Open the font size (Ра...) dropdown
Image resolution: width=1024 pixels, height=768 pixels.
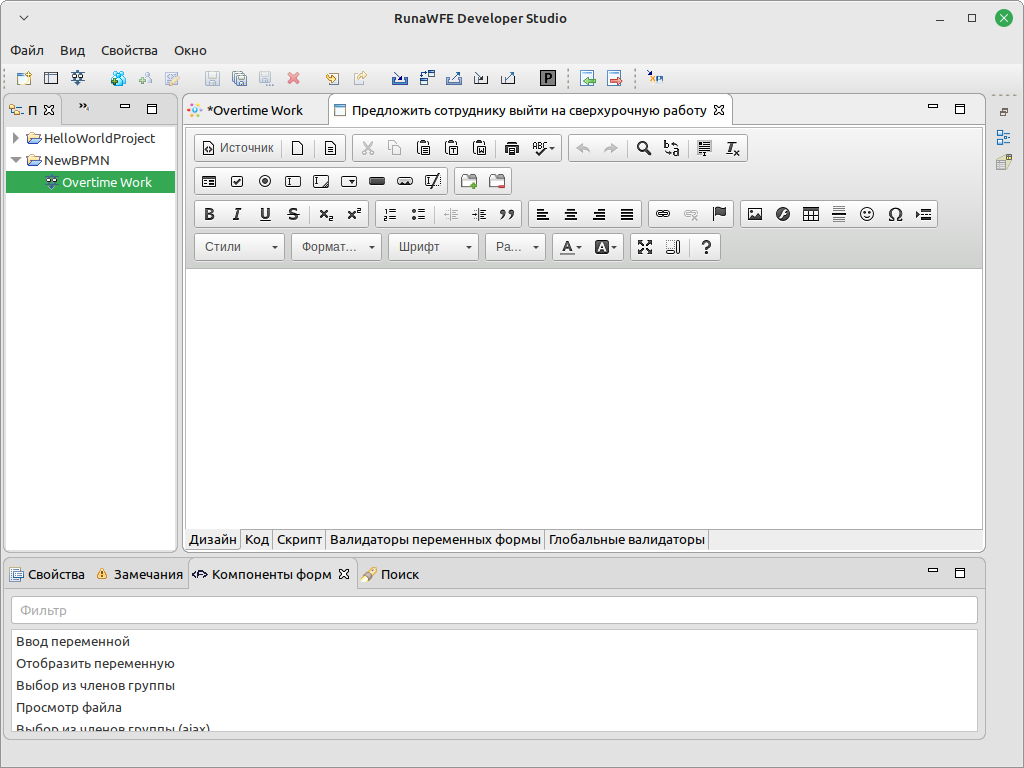(516, 247)
